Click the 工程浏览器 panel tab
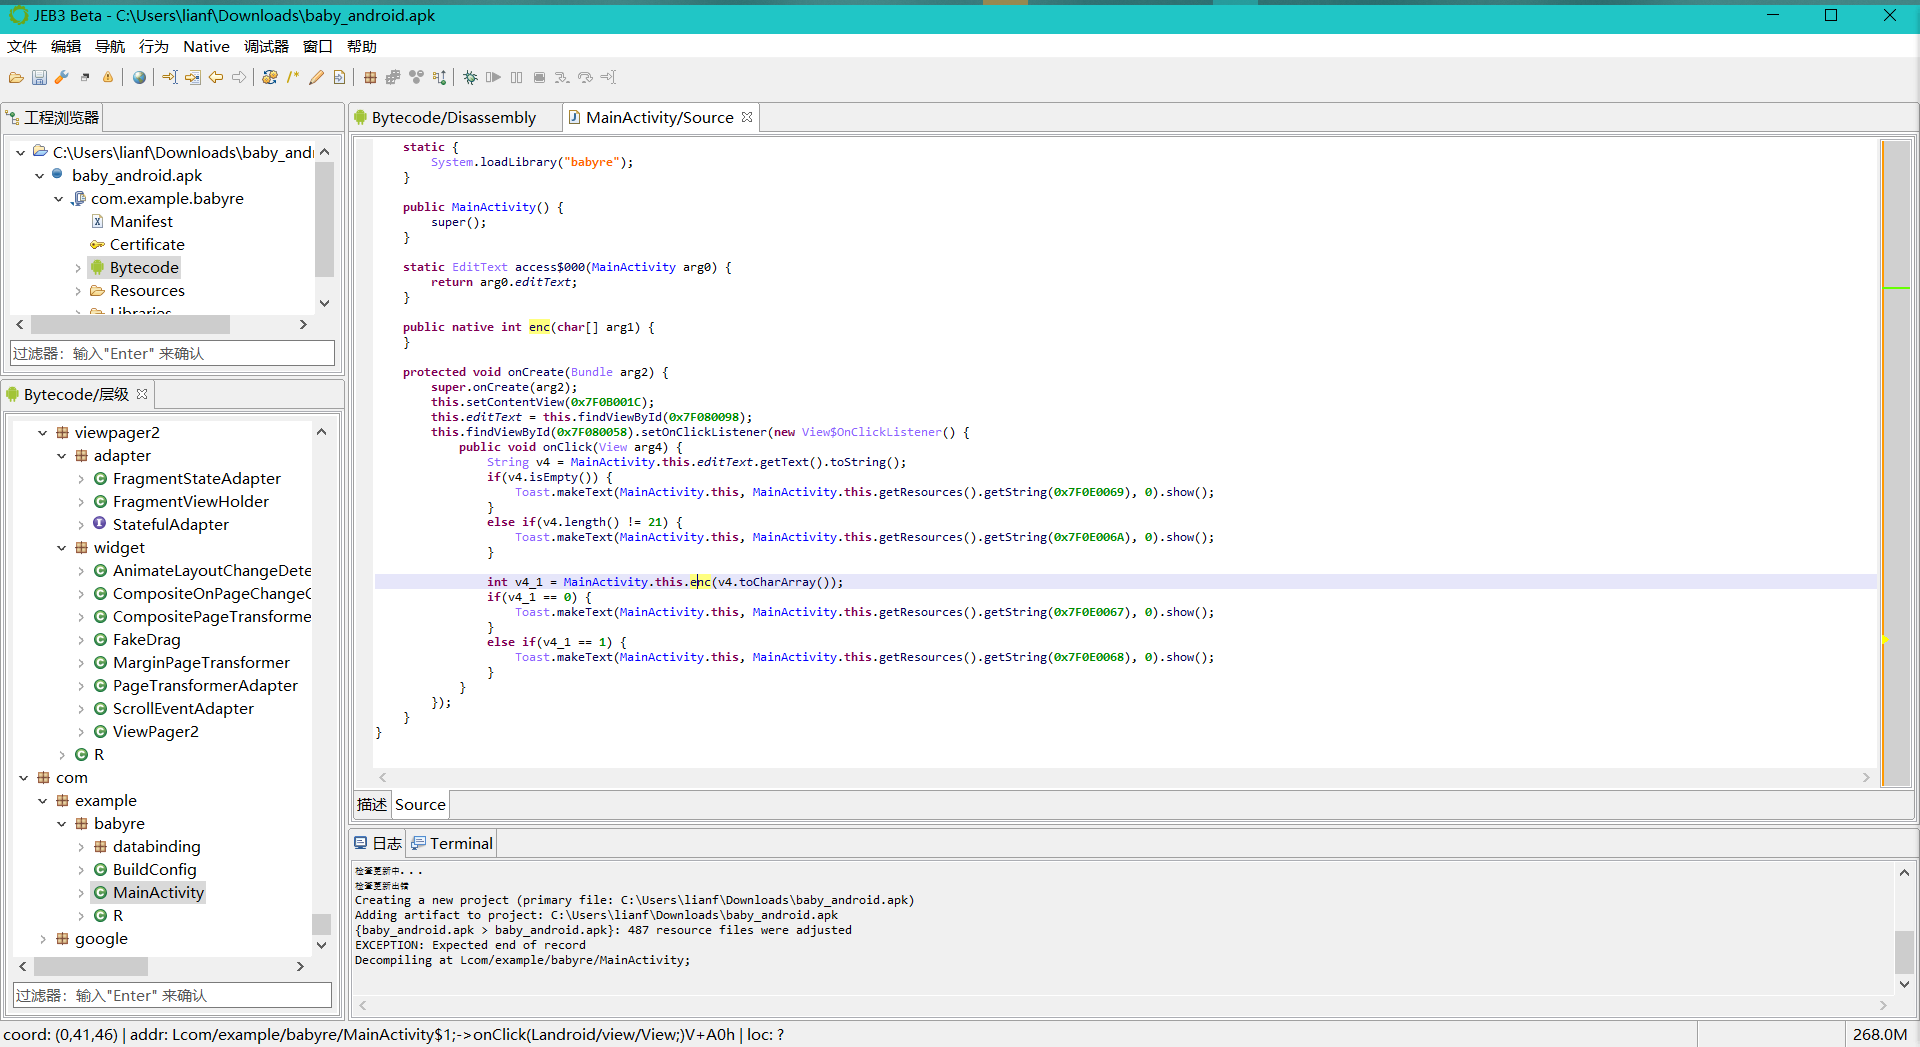Image resolution: width=1920 pixels, height=1047 pixels. coord(52,118)
